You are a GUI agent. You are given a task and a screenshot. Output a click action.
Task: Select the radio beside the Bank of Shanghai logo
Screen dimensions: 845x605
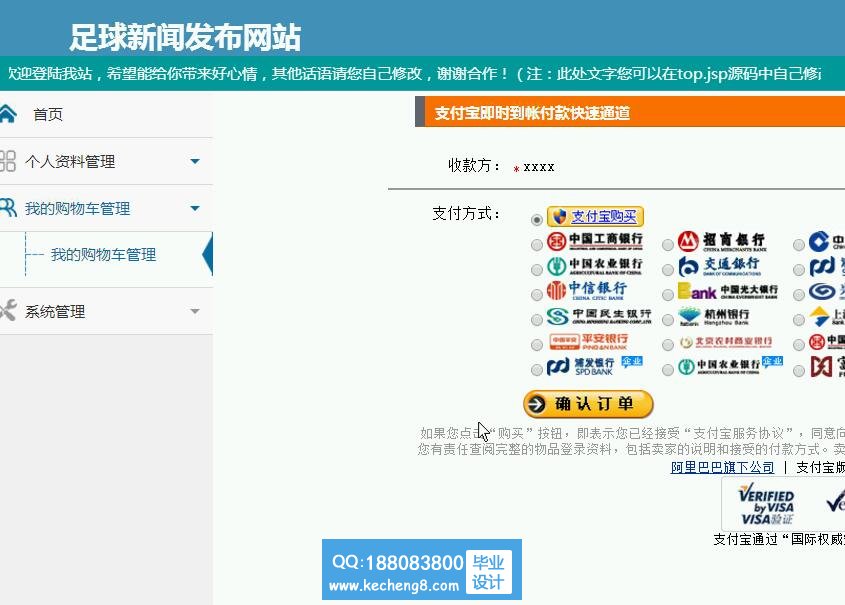[799, 320]
